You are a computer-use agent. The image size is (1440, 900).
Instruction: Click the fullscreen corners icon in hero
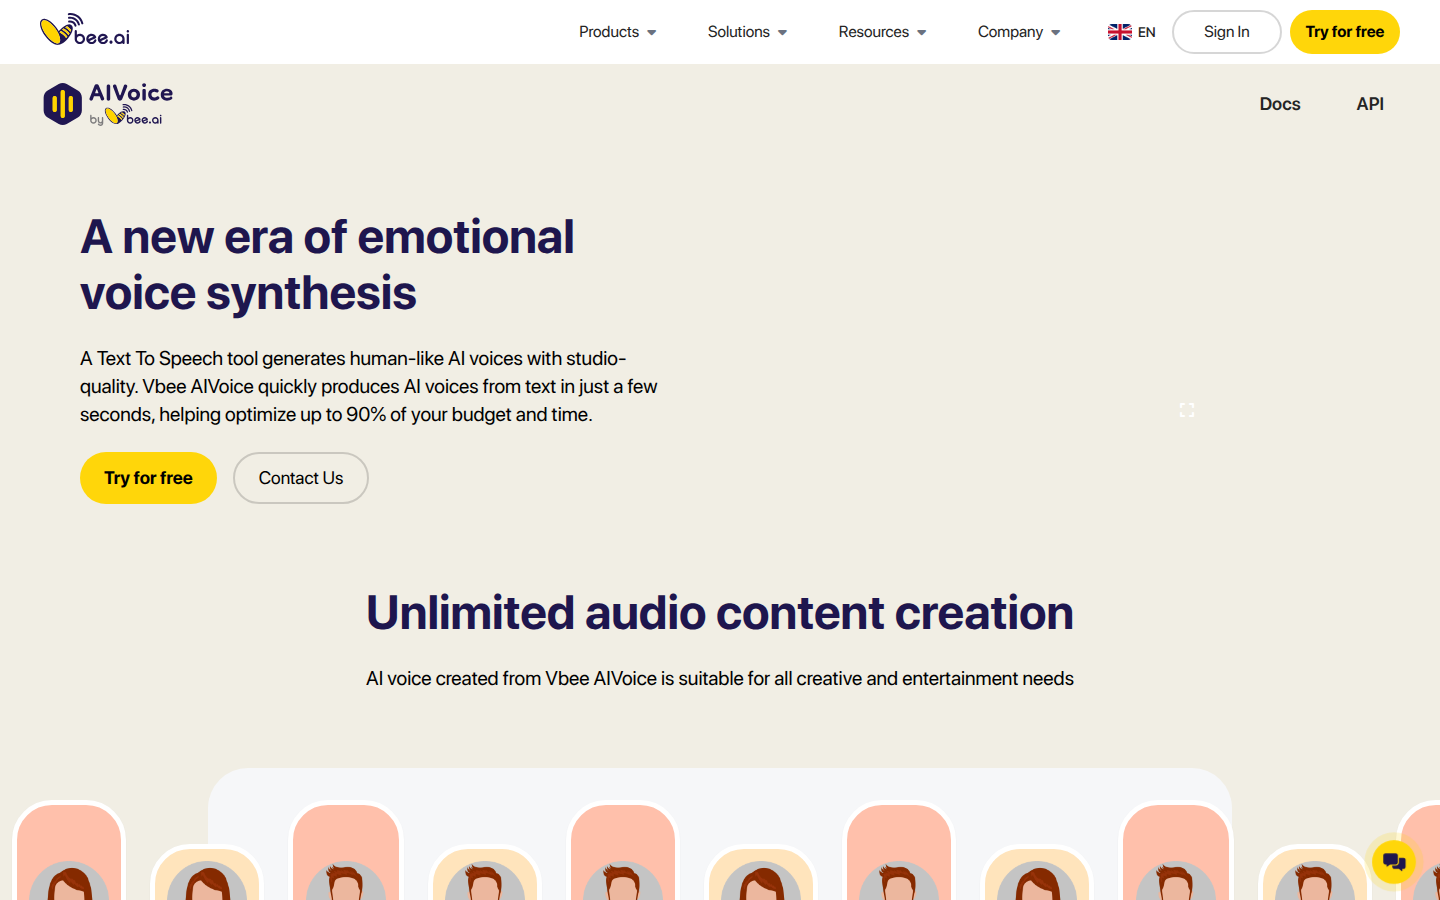click(1186, 410)
